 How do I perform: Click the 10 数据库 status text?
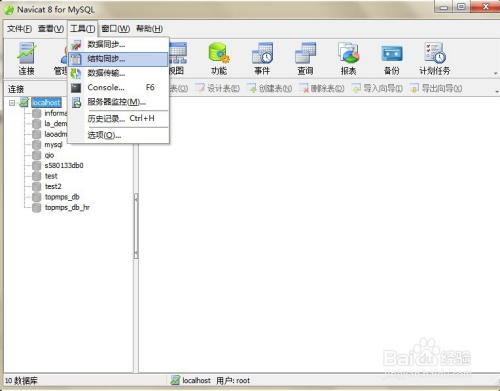21,381
